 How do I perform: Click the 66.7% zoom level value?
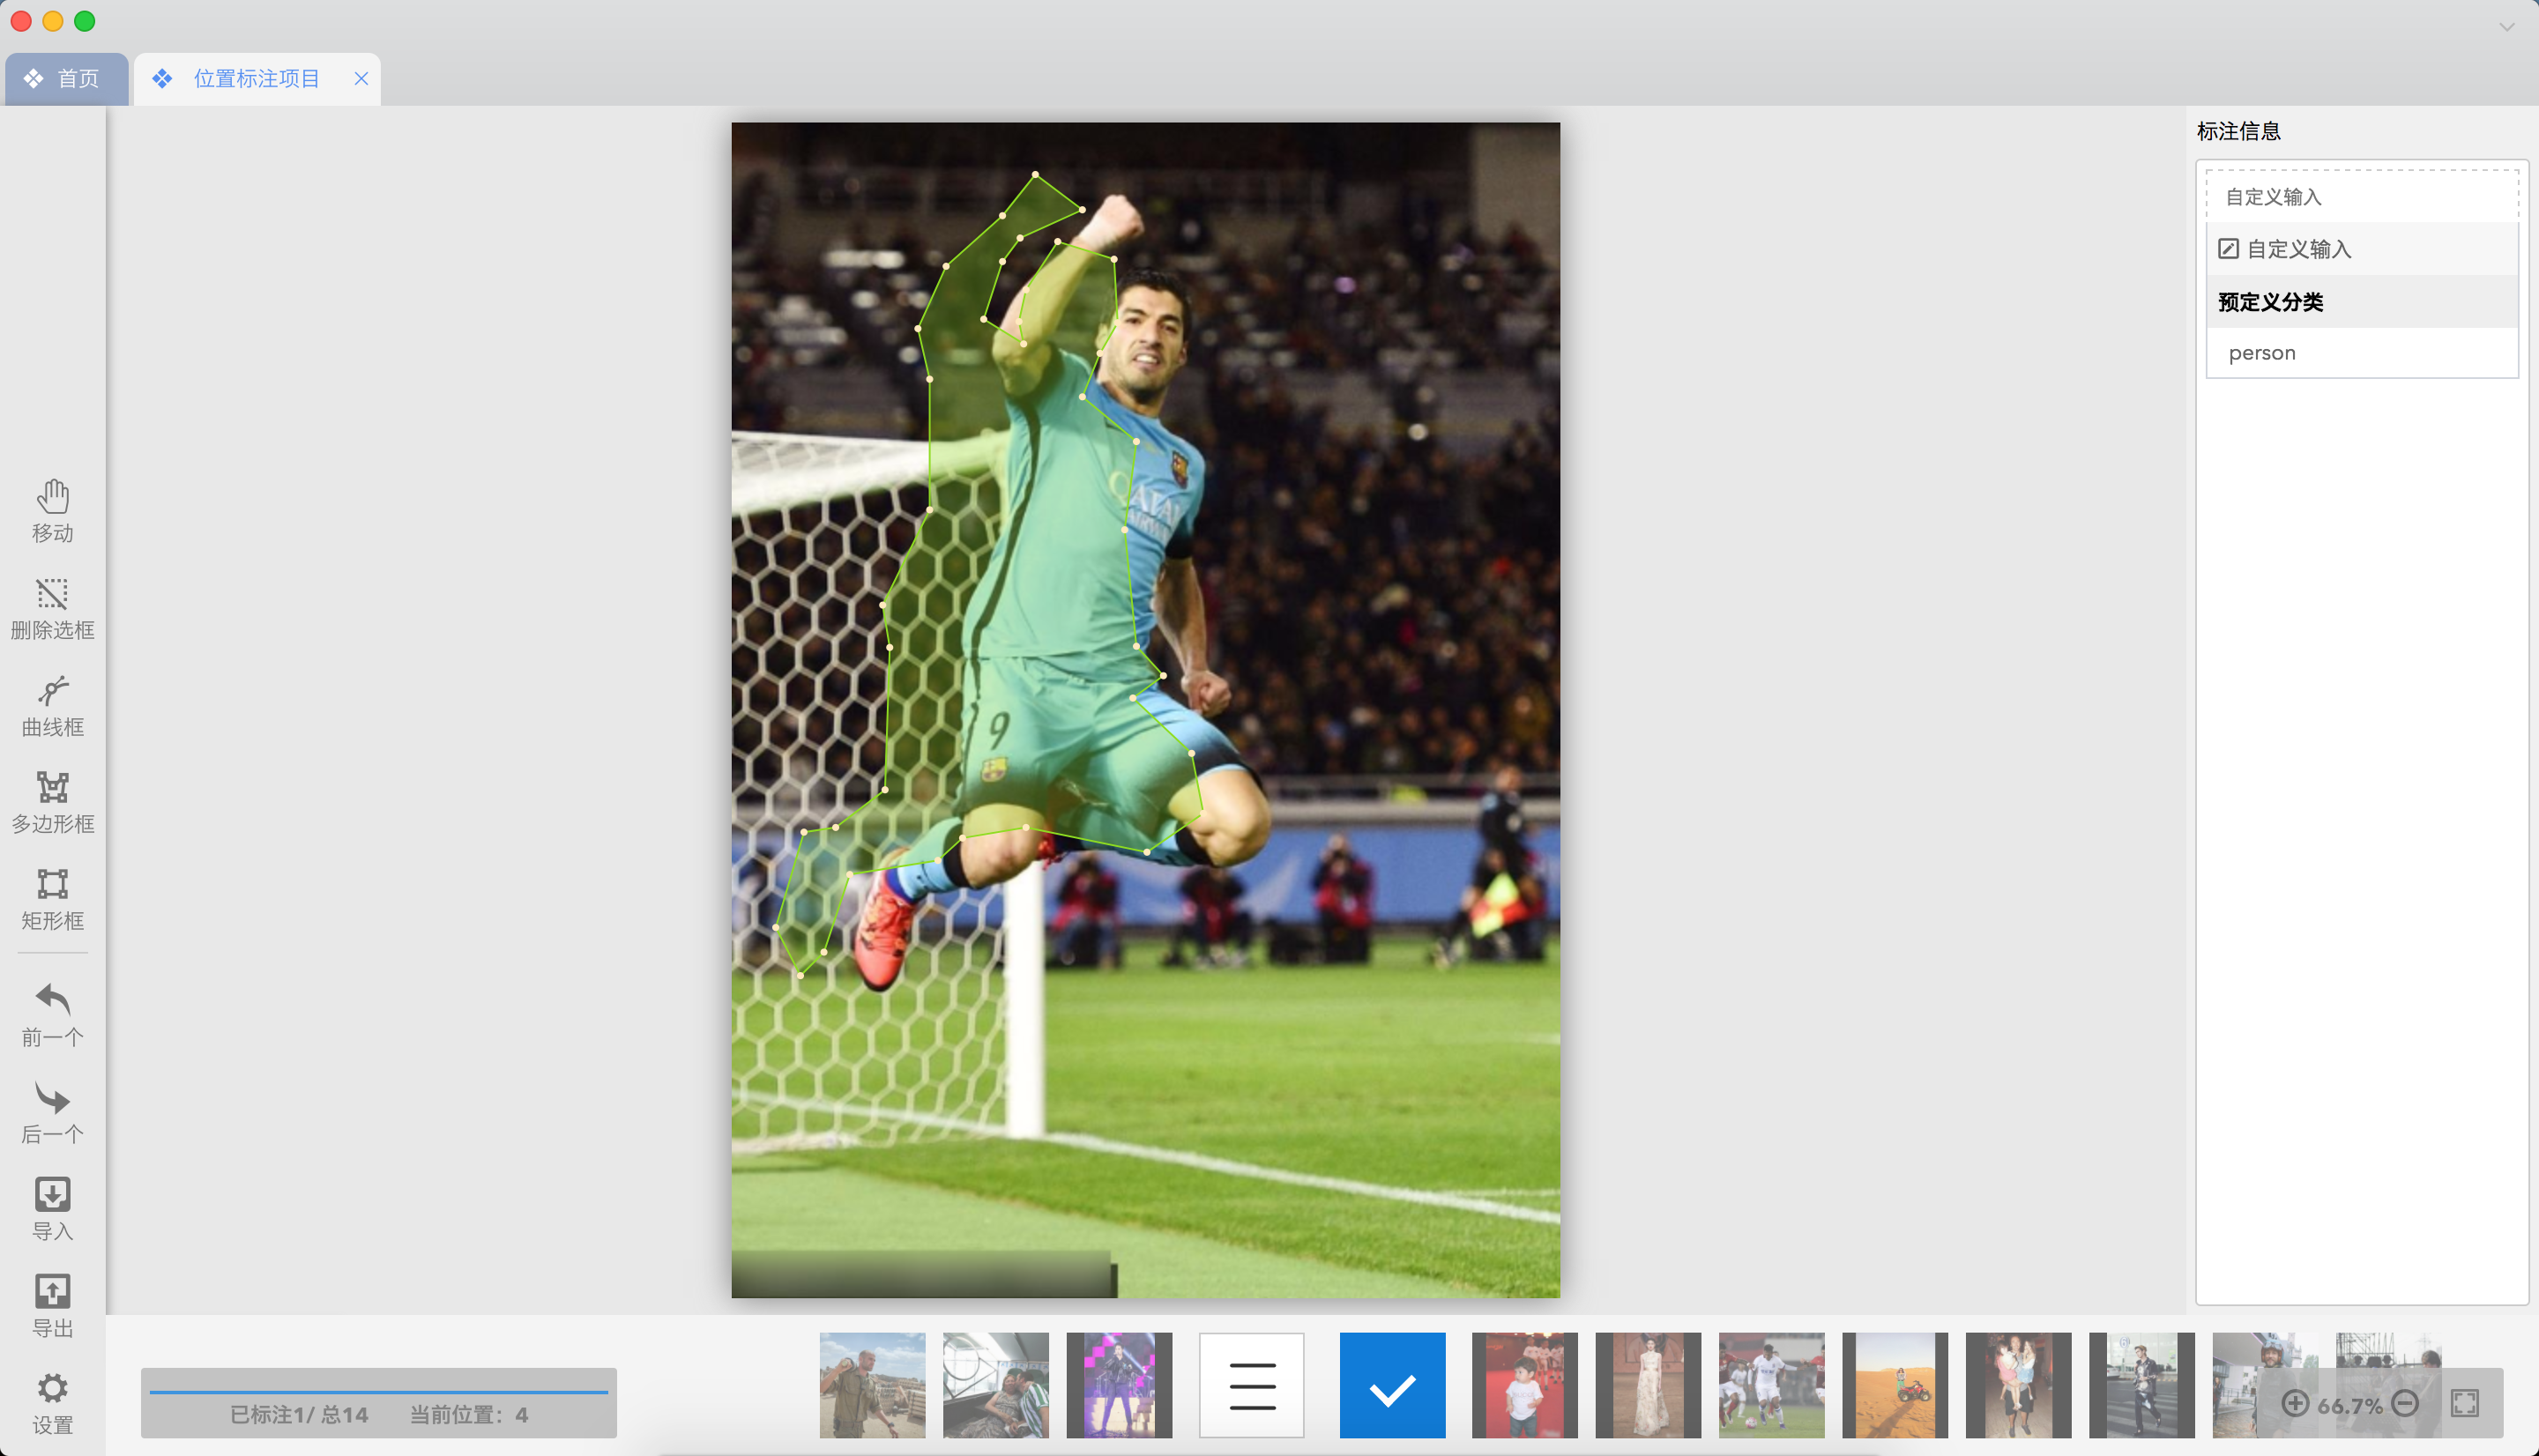pyautogui.click(x=2350, y=1405)
